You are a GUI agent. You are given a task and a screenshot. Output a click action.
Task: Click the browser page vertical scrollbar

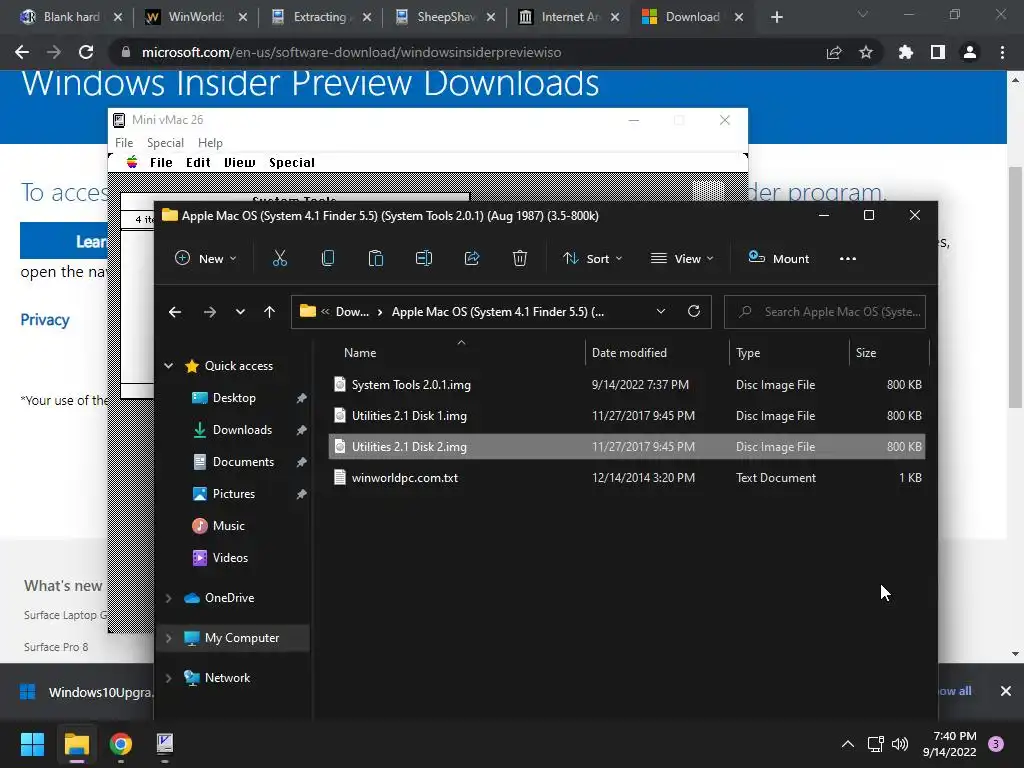click(x=1015, y=287)
